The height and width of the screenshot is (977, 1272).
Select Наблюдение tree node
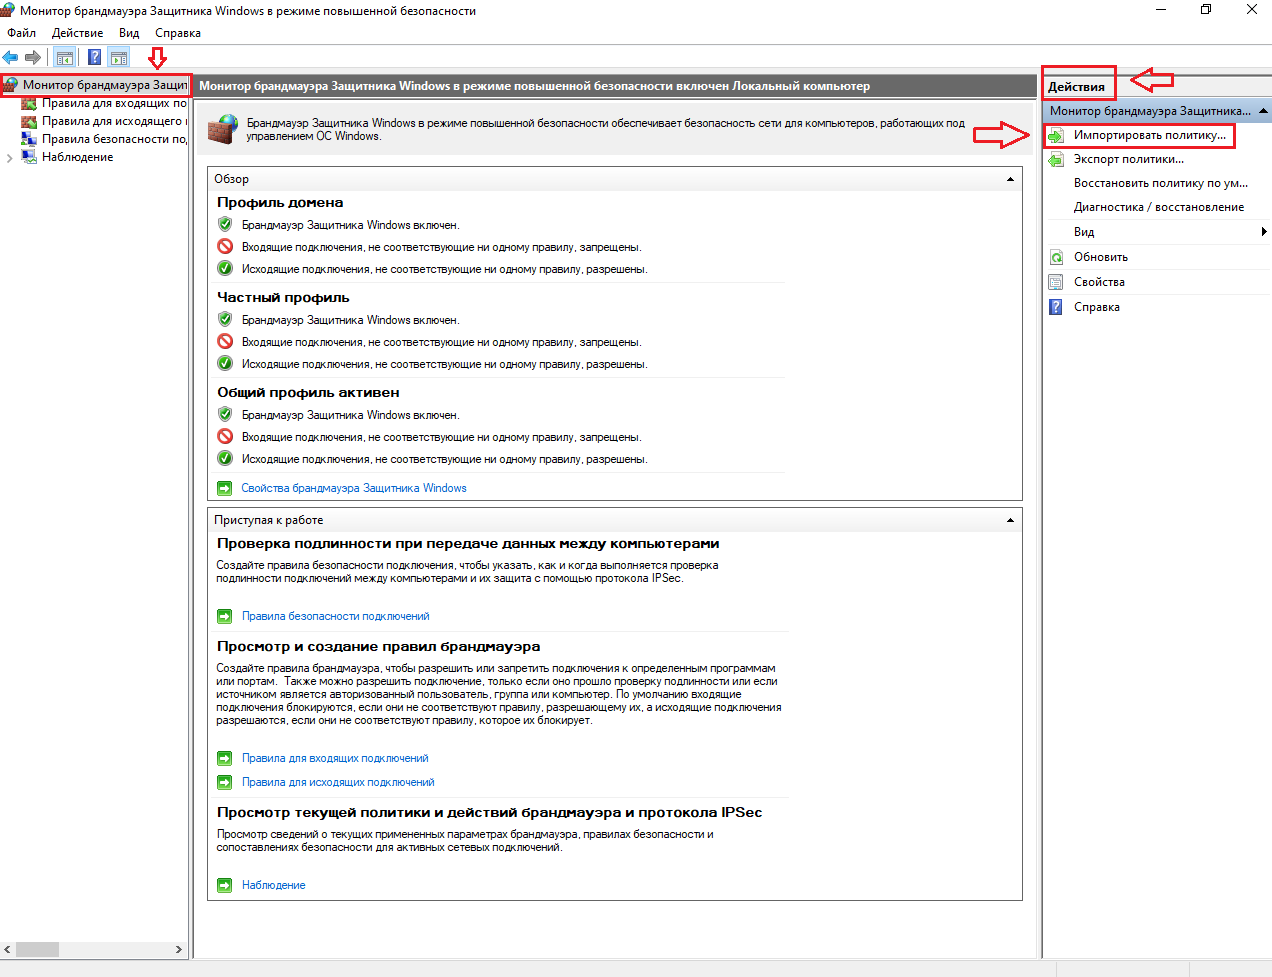coord(77,157)
